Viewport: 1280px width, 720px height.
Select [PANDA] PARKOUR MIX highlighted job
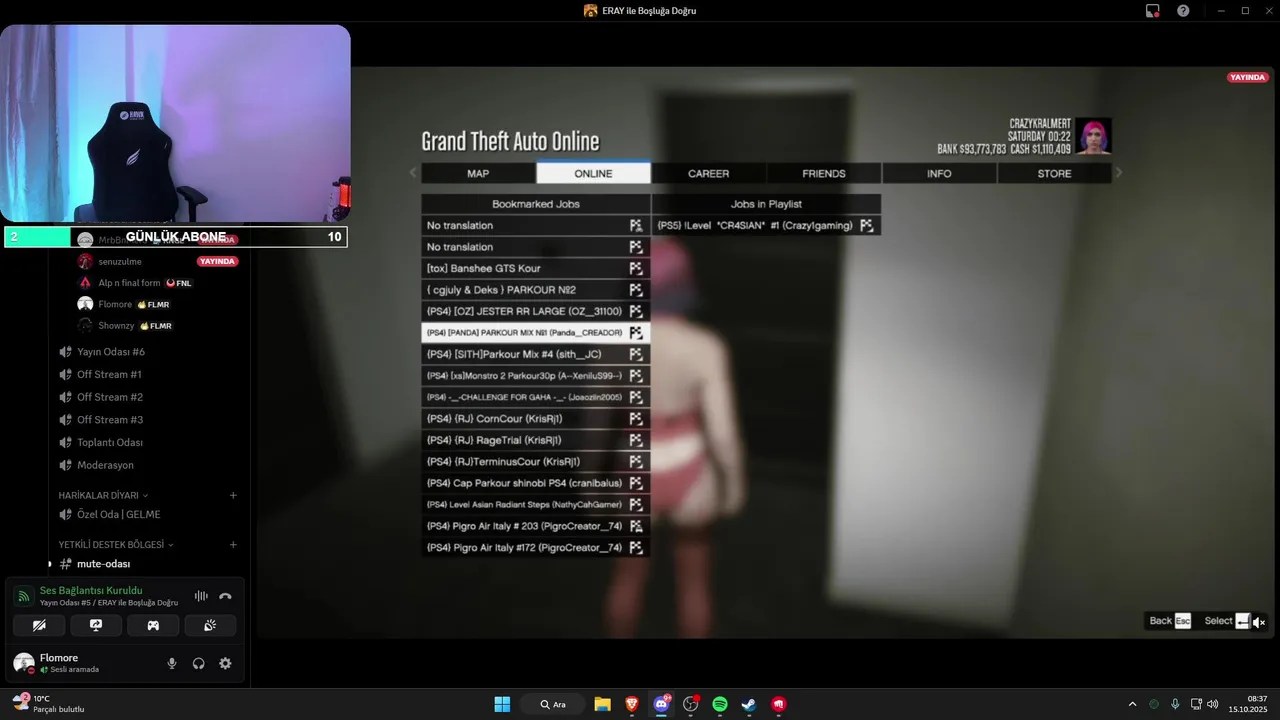536,333
